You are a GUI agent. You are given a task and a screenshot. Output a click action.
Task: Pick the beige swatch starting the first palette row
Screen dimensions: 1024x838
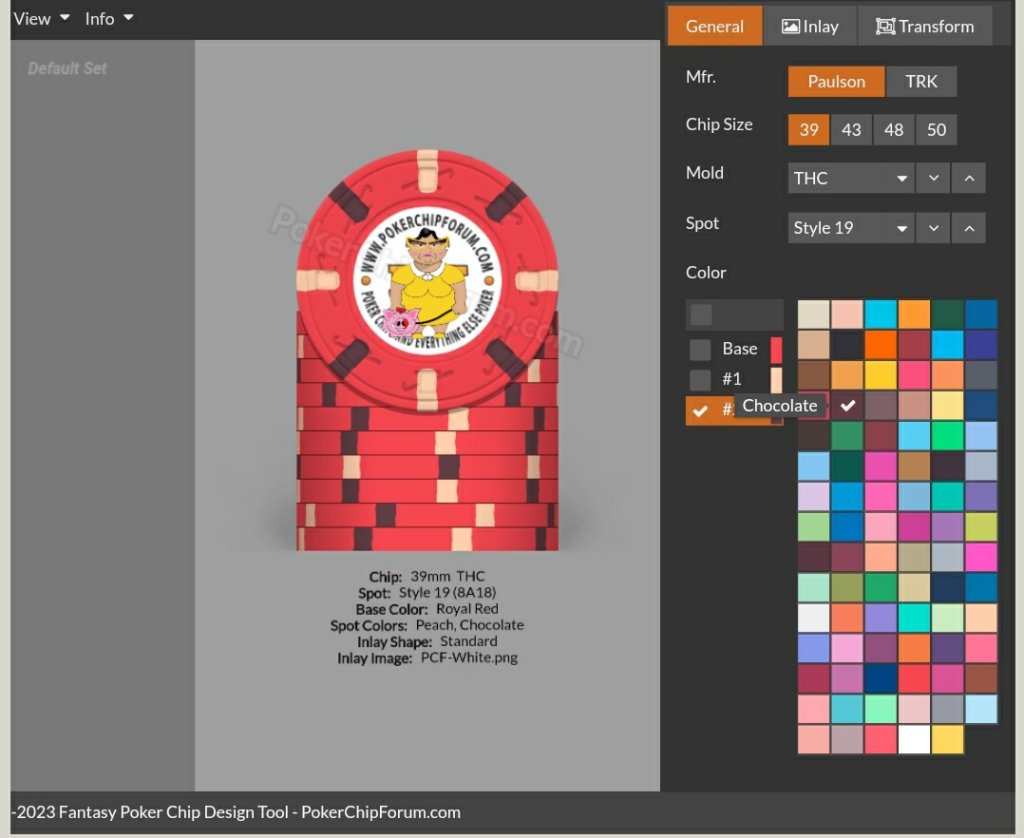813,314
